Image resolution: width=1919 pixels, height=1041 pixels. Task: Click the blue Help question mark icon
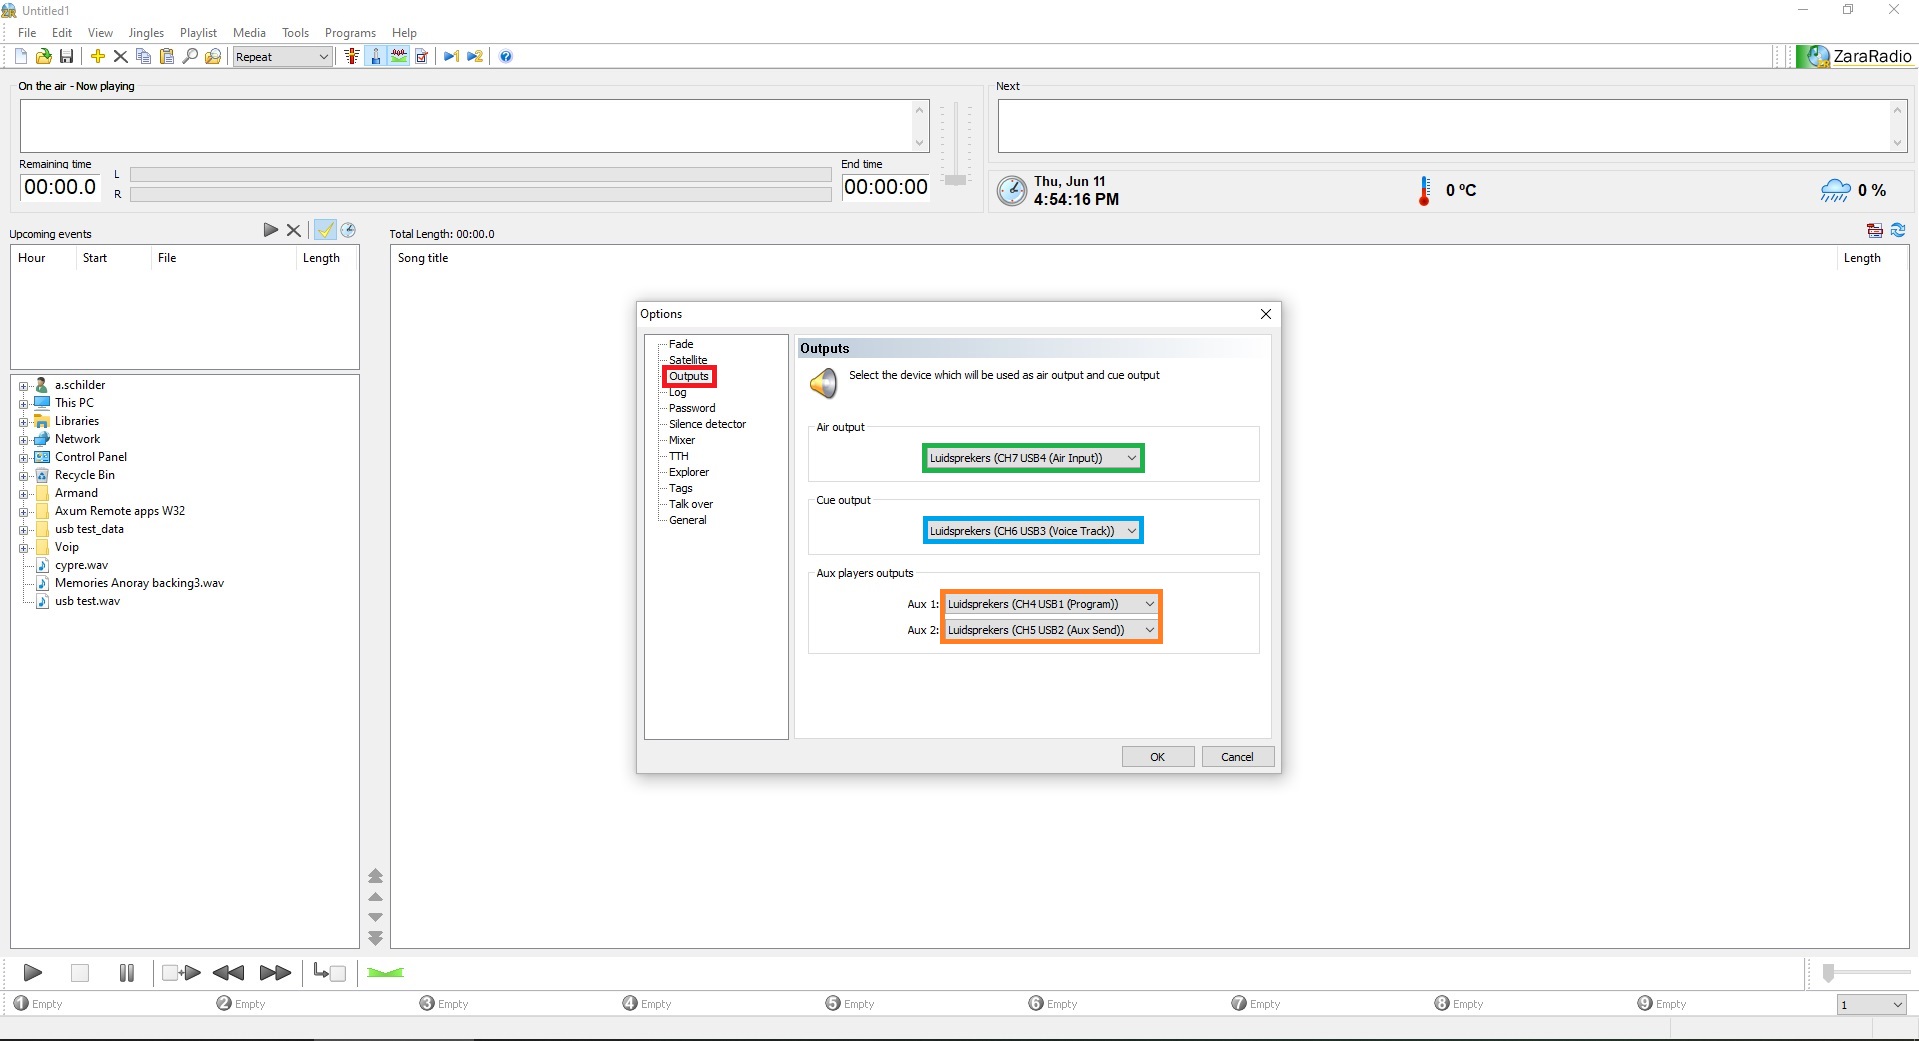coord(506,57)
